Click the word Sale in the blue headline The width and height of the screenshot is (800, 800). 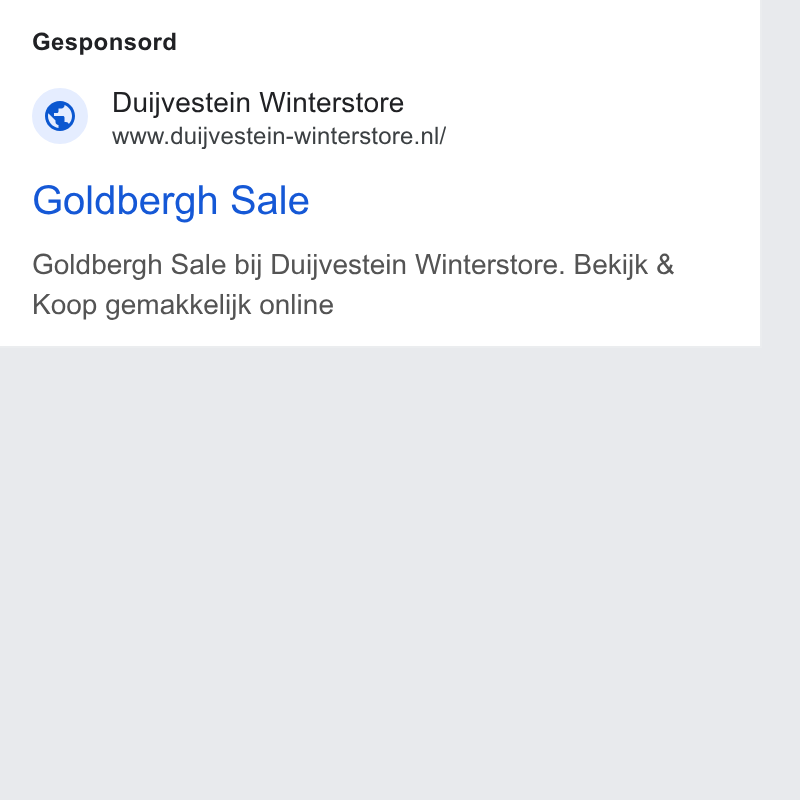[270, 201]
